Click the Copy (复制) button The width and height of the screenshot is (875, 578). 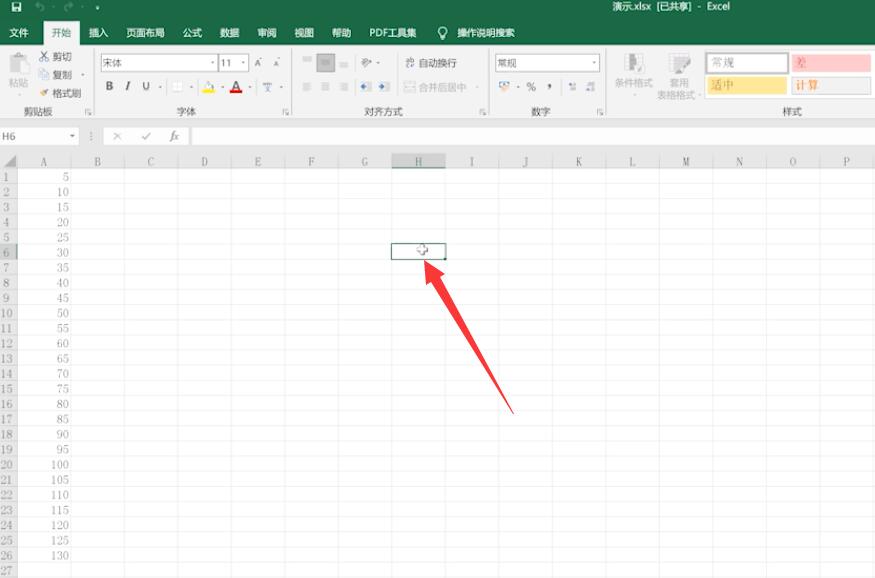tap(56, 75)
